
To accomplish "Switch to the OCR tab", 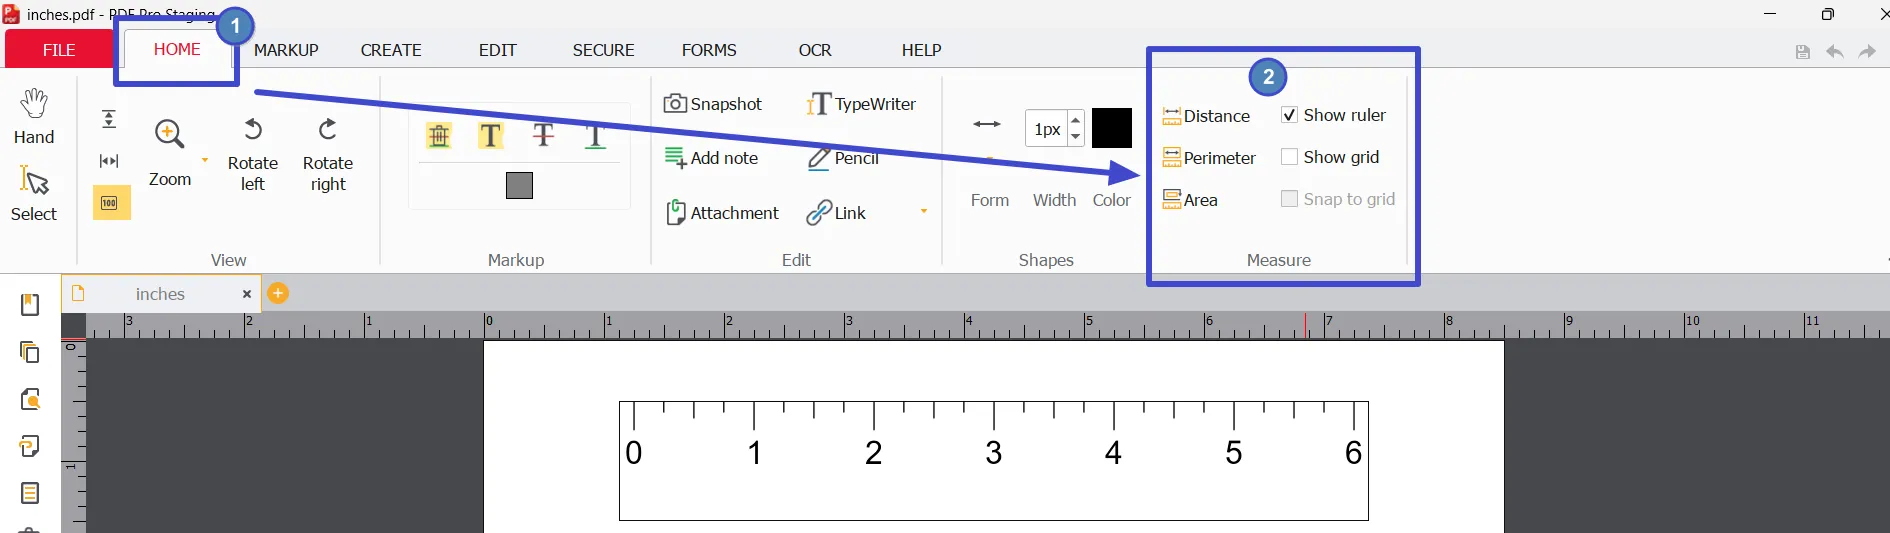I will tap(815, 50).
